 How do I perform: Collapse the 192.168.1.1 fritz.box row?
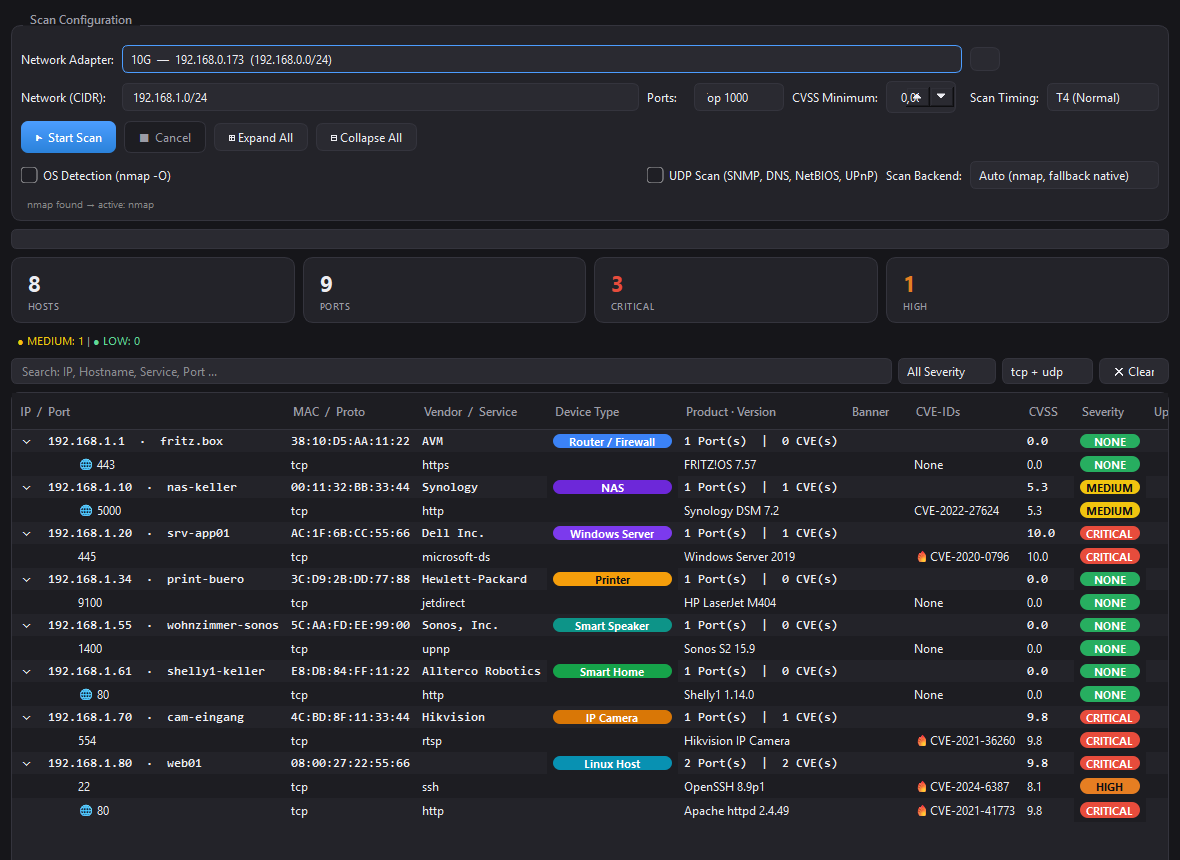(26, 442)
